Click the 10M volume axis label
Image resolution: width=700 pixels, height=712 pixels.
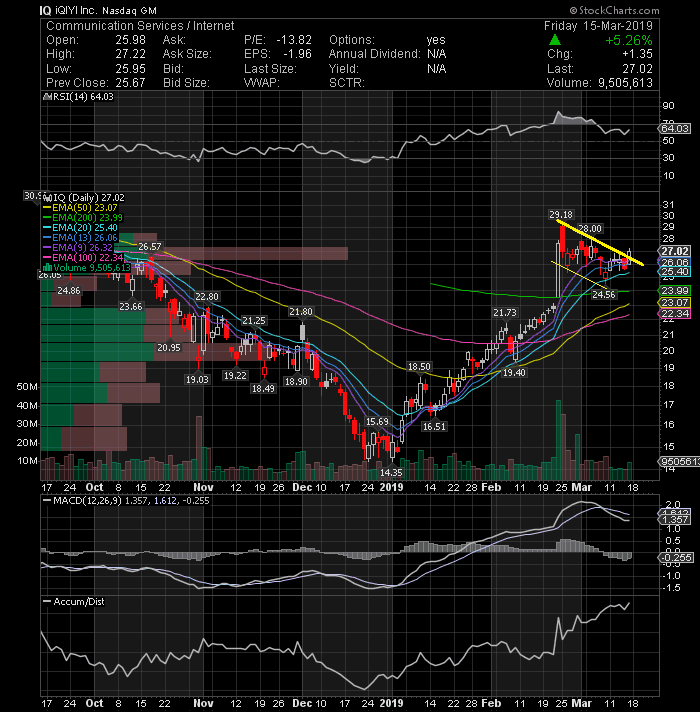pos(27,461)
